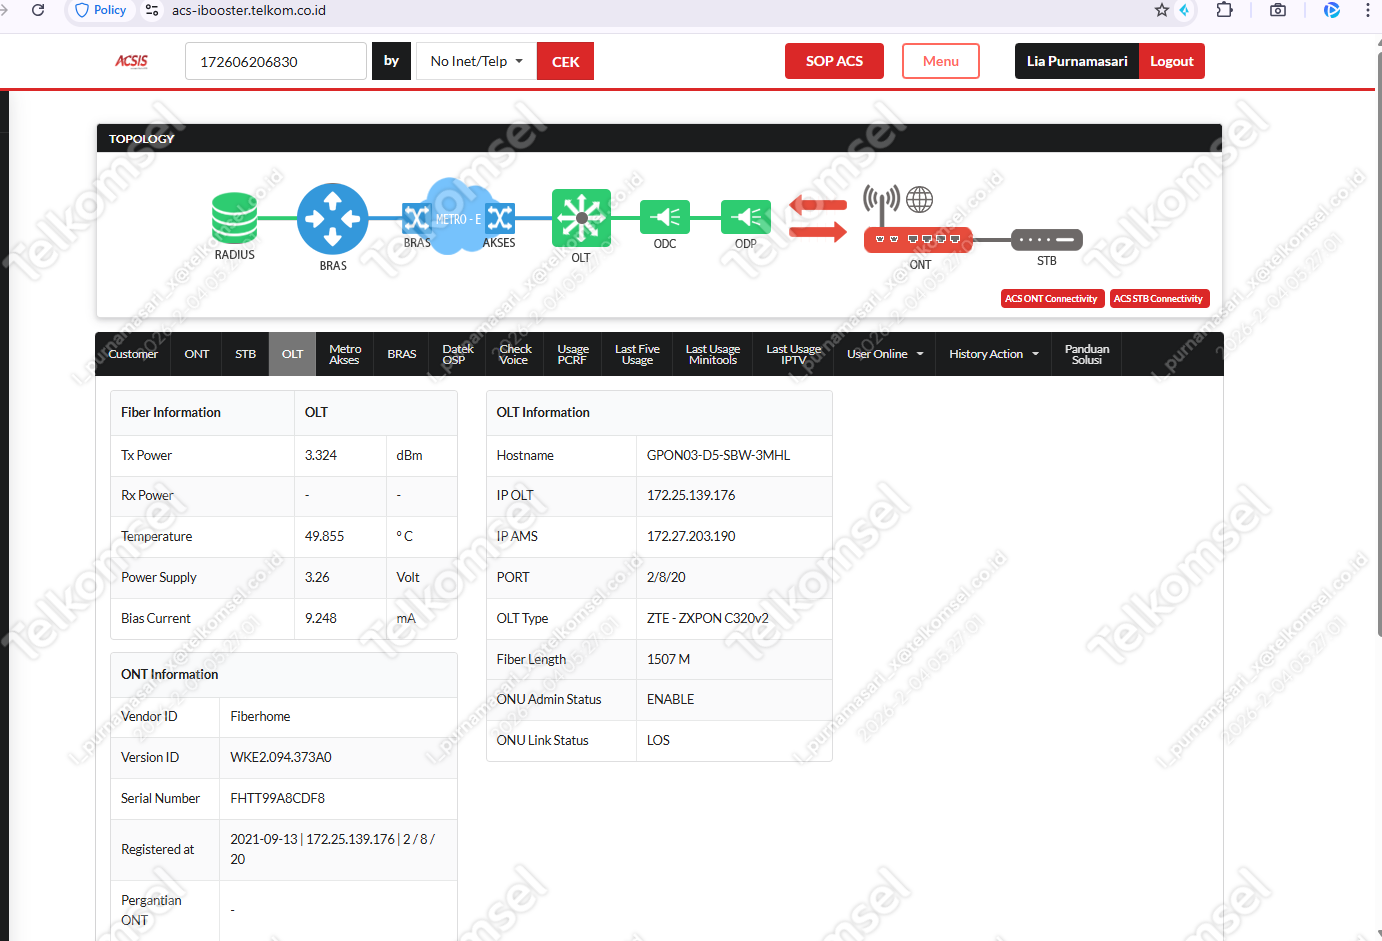The width and height of the screenshot is (1382, 941).
Task: Open the Chrome three-dot menu
Action: (1367, 10)
